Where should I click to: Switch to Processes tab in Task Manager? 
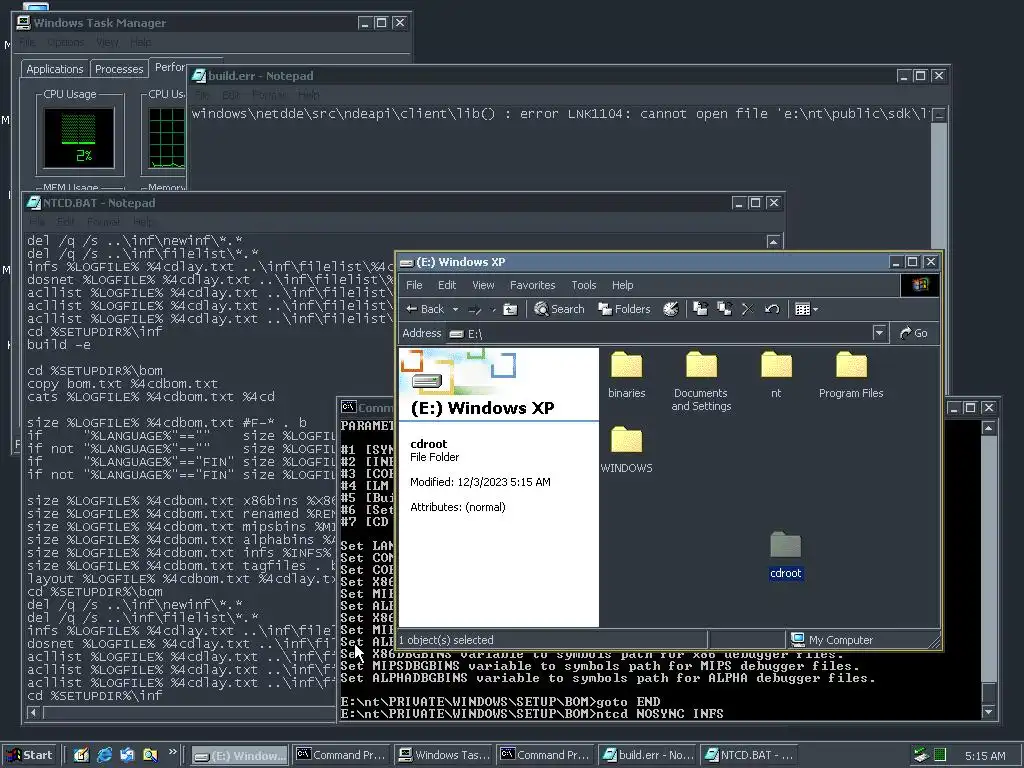click(x=119, y=69)
